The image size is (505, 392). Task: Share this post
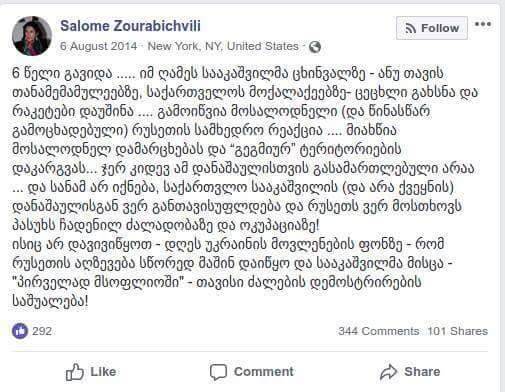click(x=410, y=372)
